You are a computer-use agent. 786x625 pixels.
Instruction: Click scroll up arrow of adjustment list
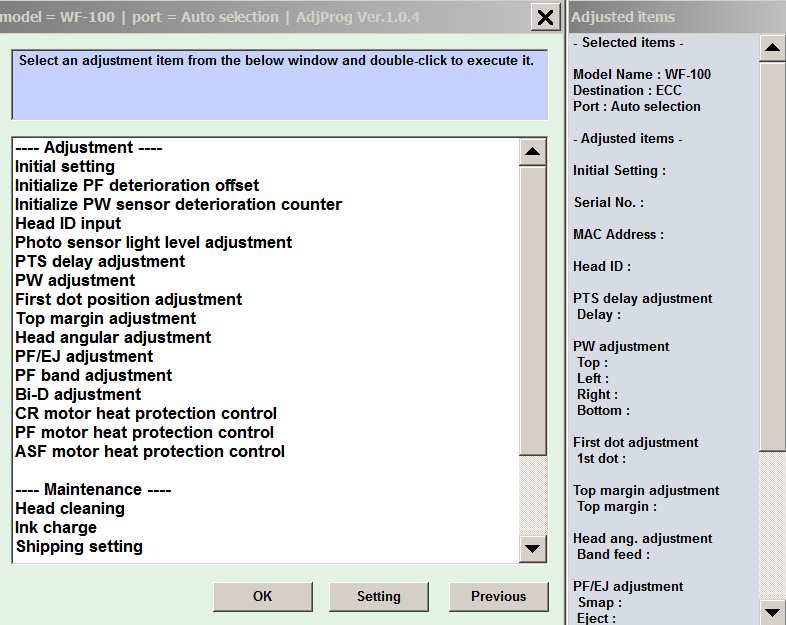point(532,151)
